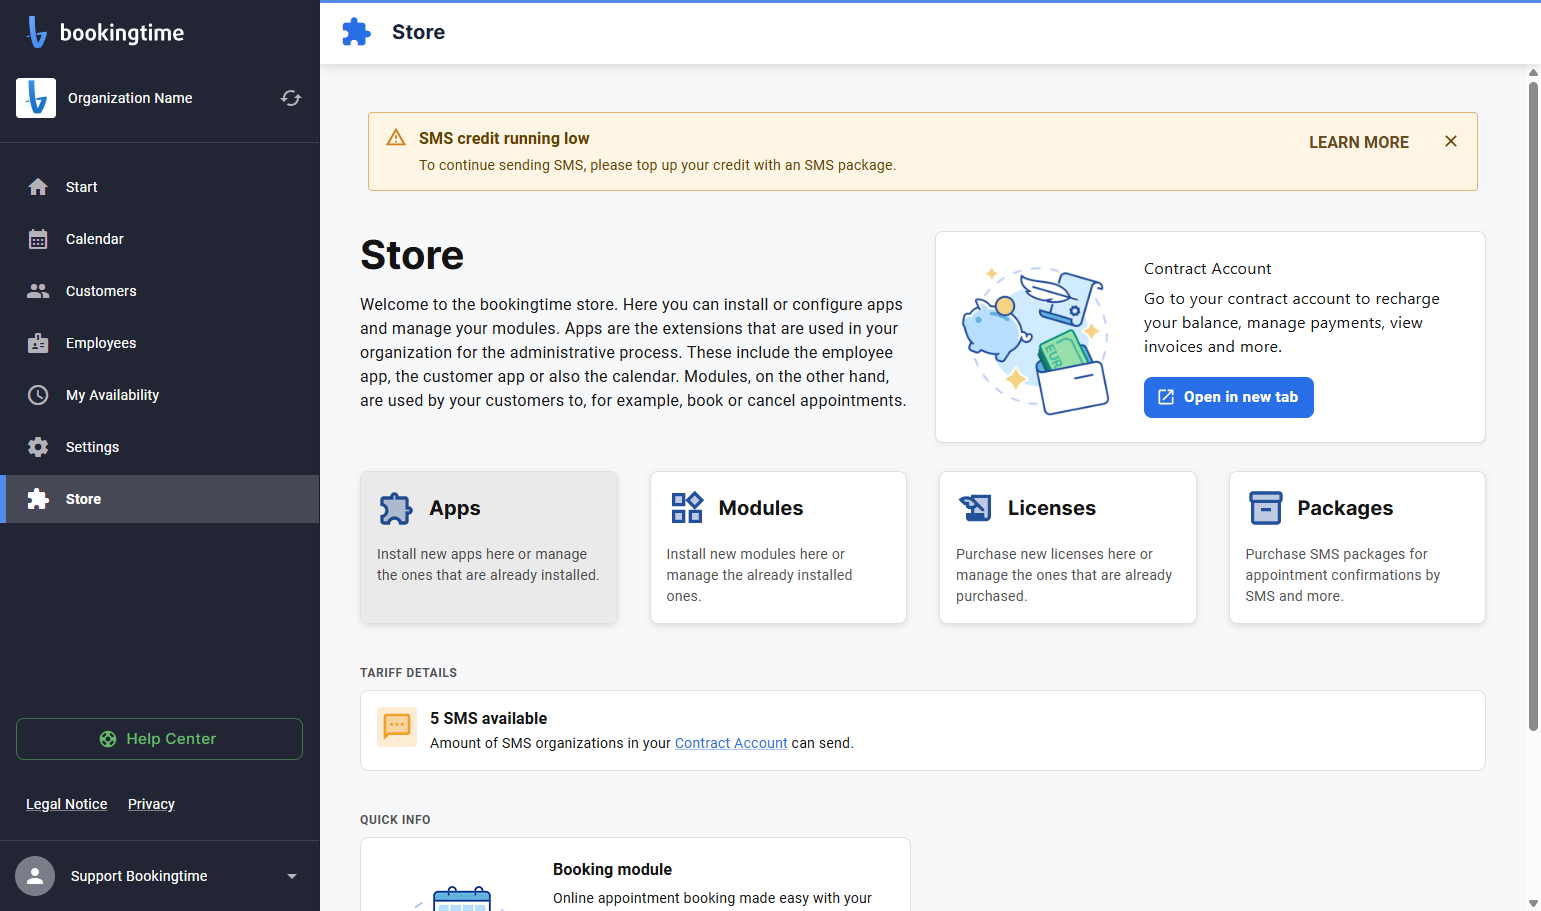Dismiss the SMS credit running low alert
The image size is (1541, 911).
1451,141
